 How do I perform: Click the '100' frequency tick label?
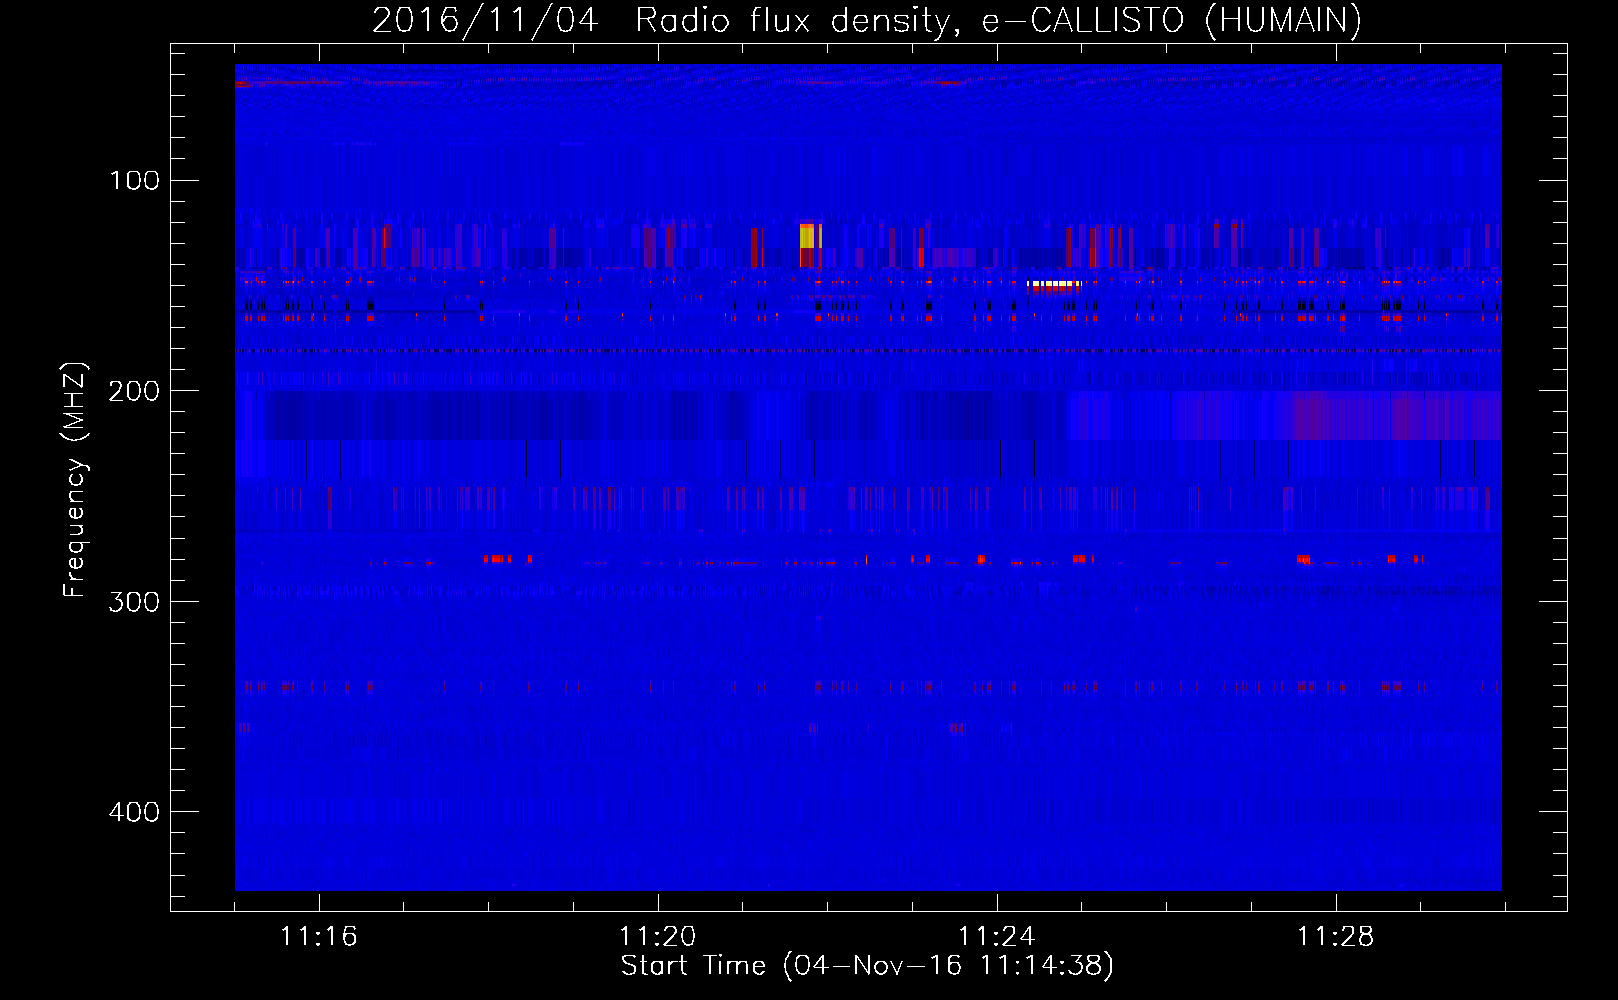[134, 180]
